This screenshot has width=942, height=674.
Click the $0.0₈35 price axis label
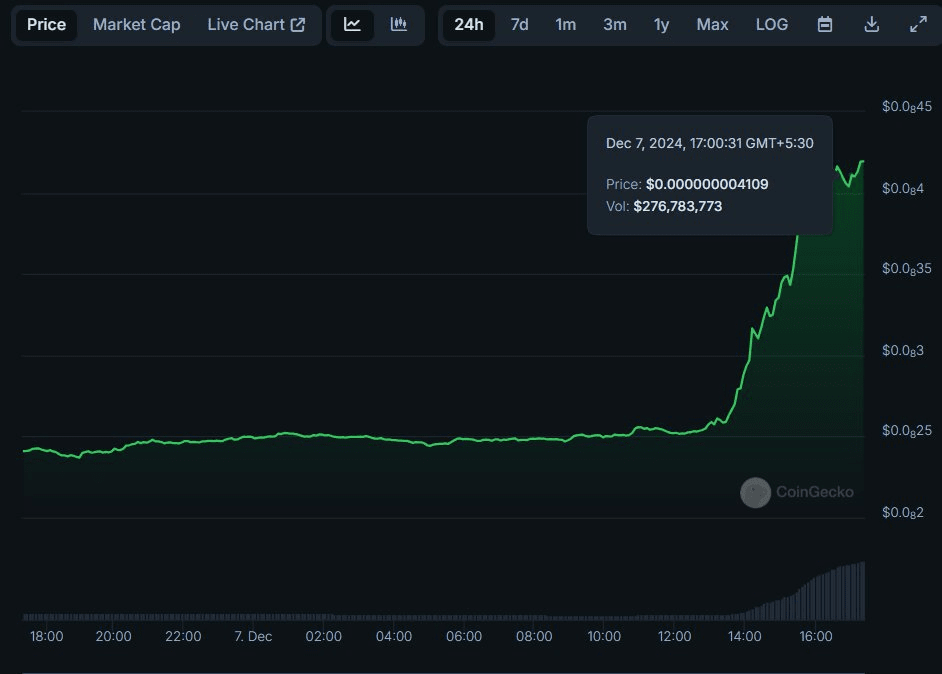point(907,269)
